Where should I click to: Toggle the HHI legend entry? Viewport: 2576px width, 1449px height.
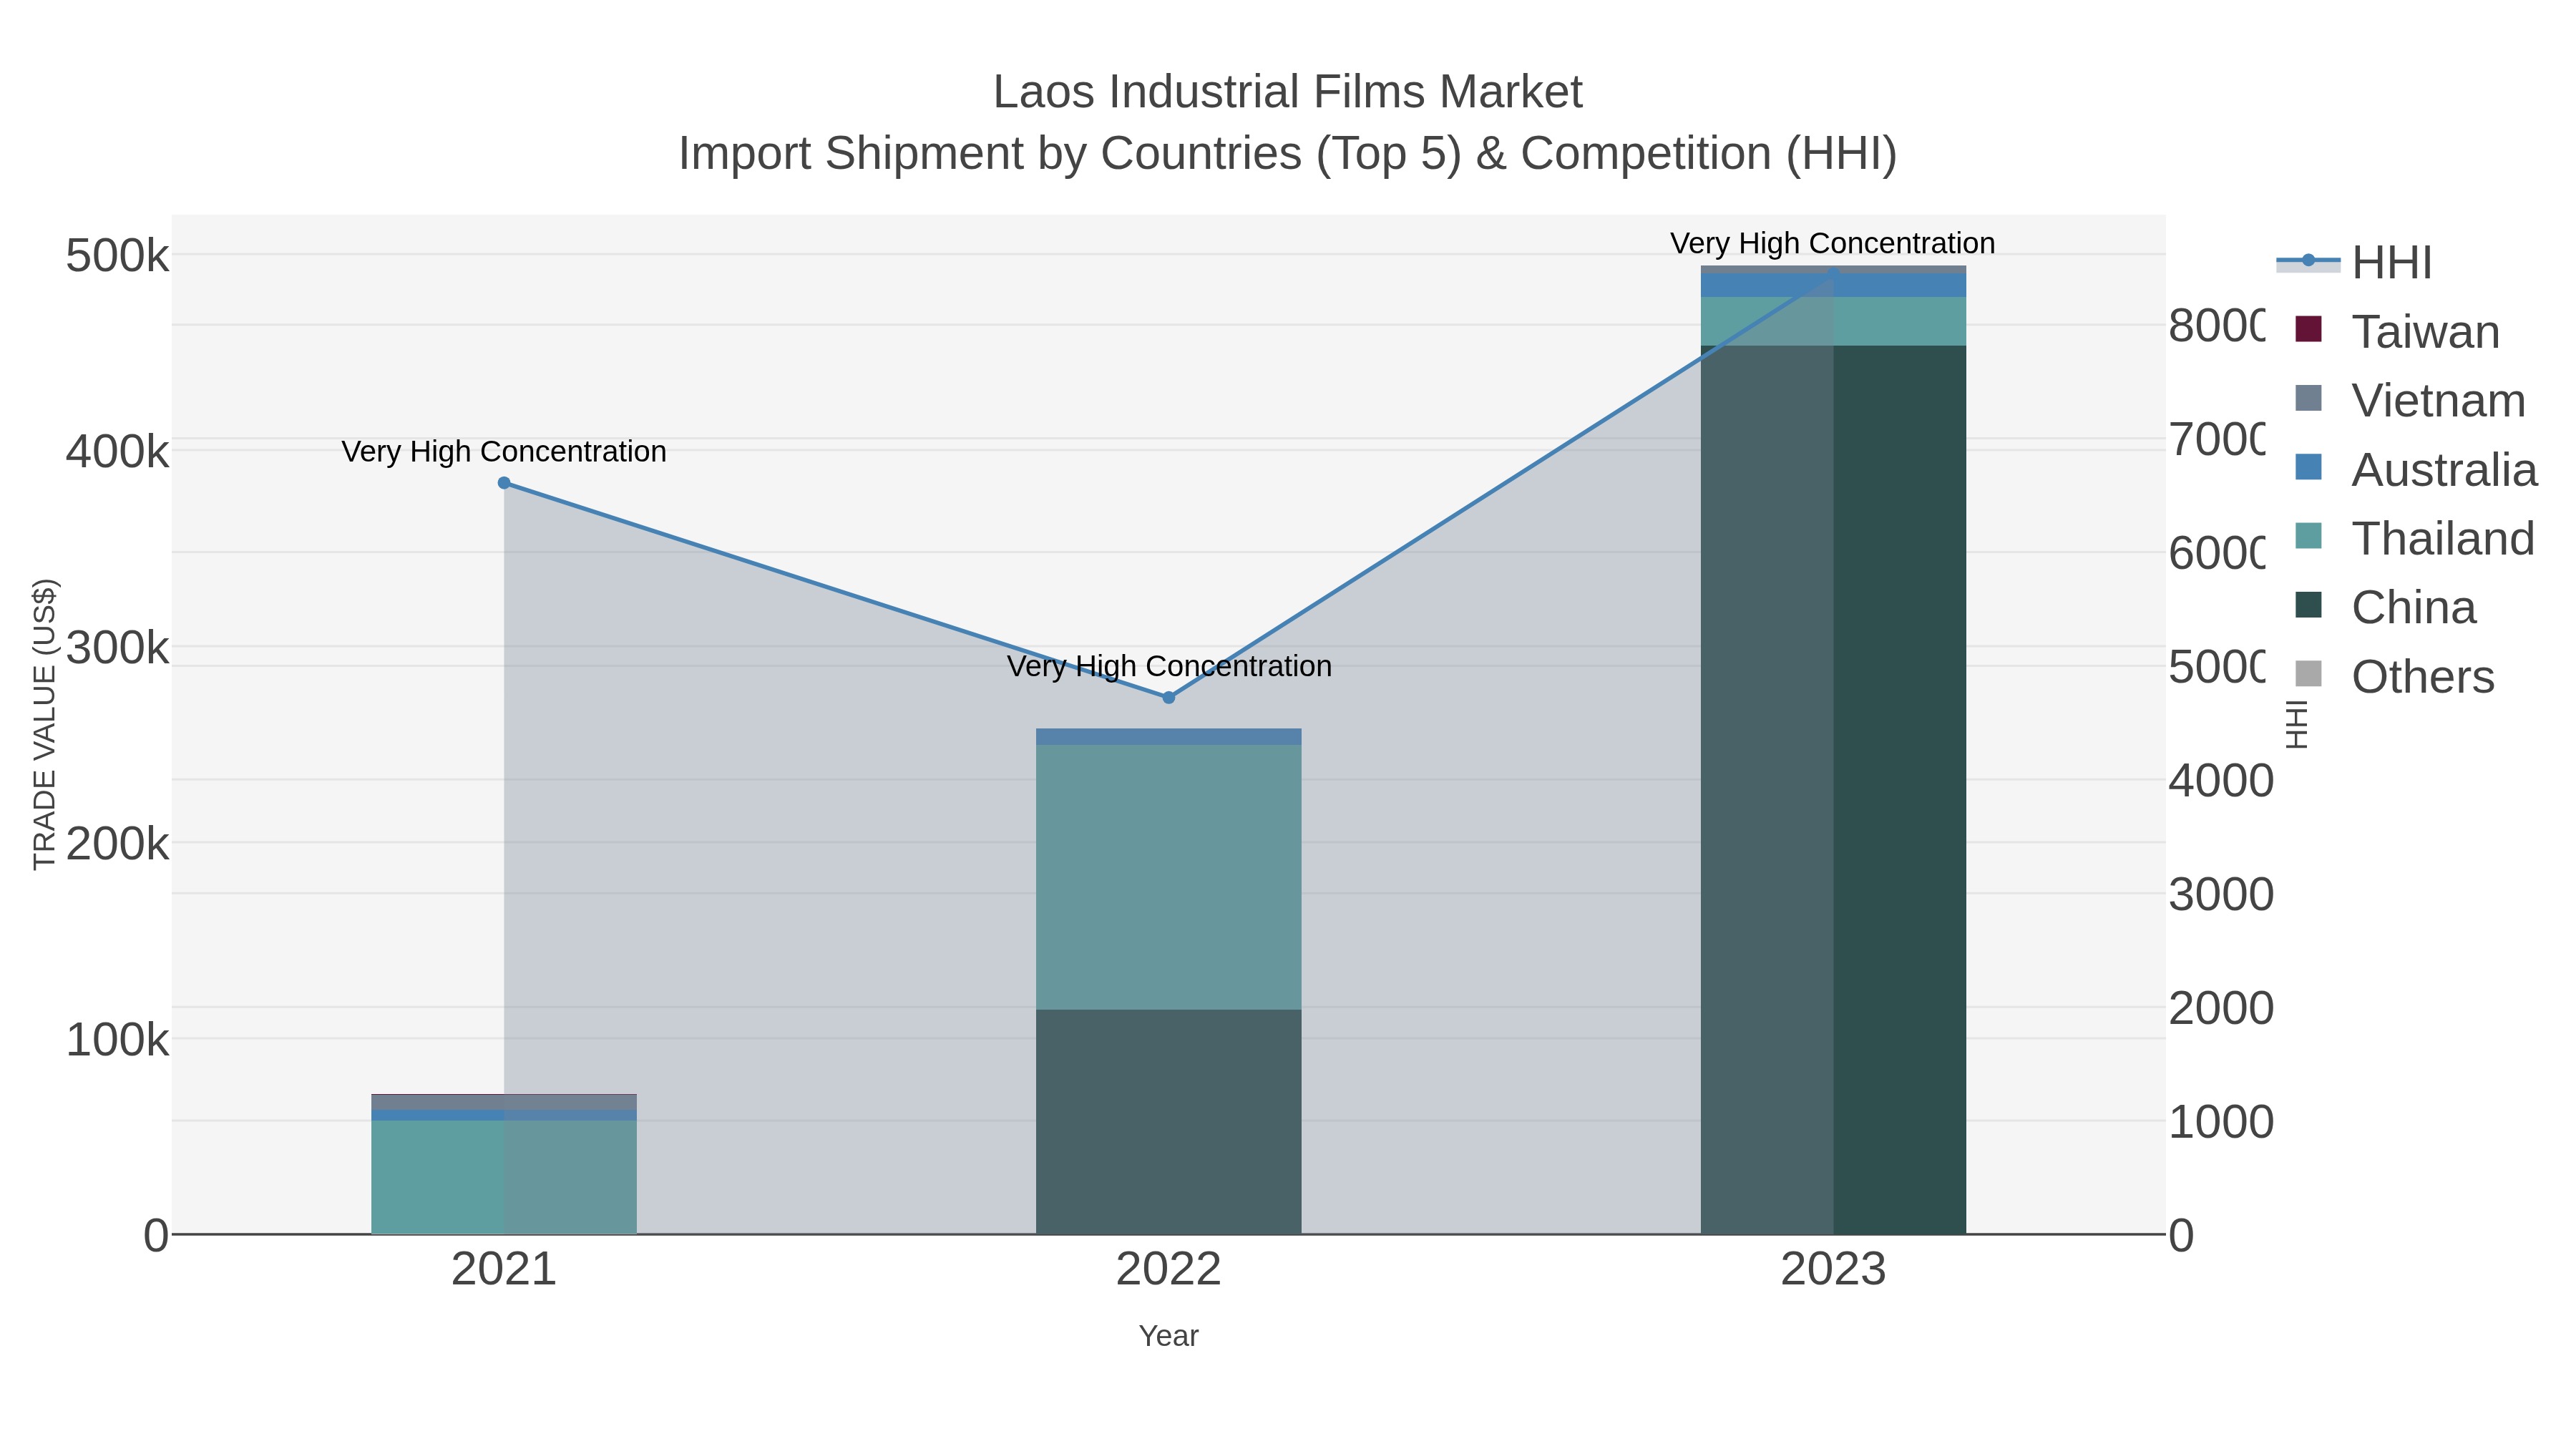[x=2355, y=263]
